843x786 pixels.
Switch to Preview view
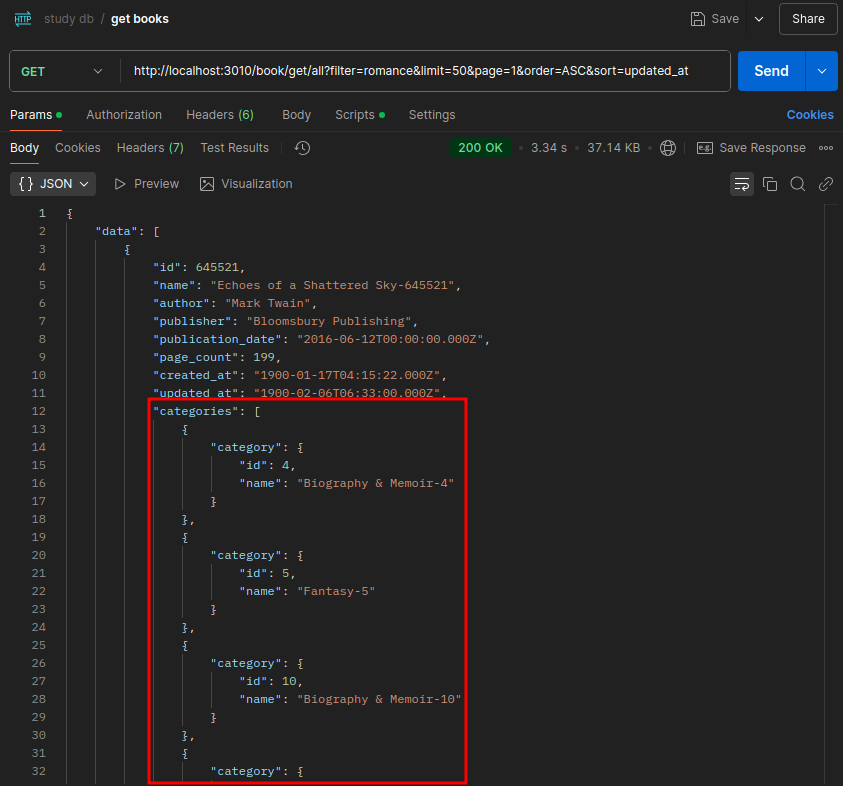point(146,184)
